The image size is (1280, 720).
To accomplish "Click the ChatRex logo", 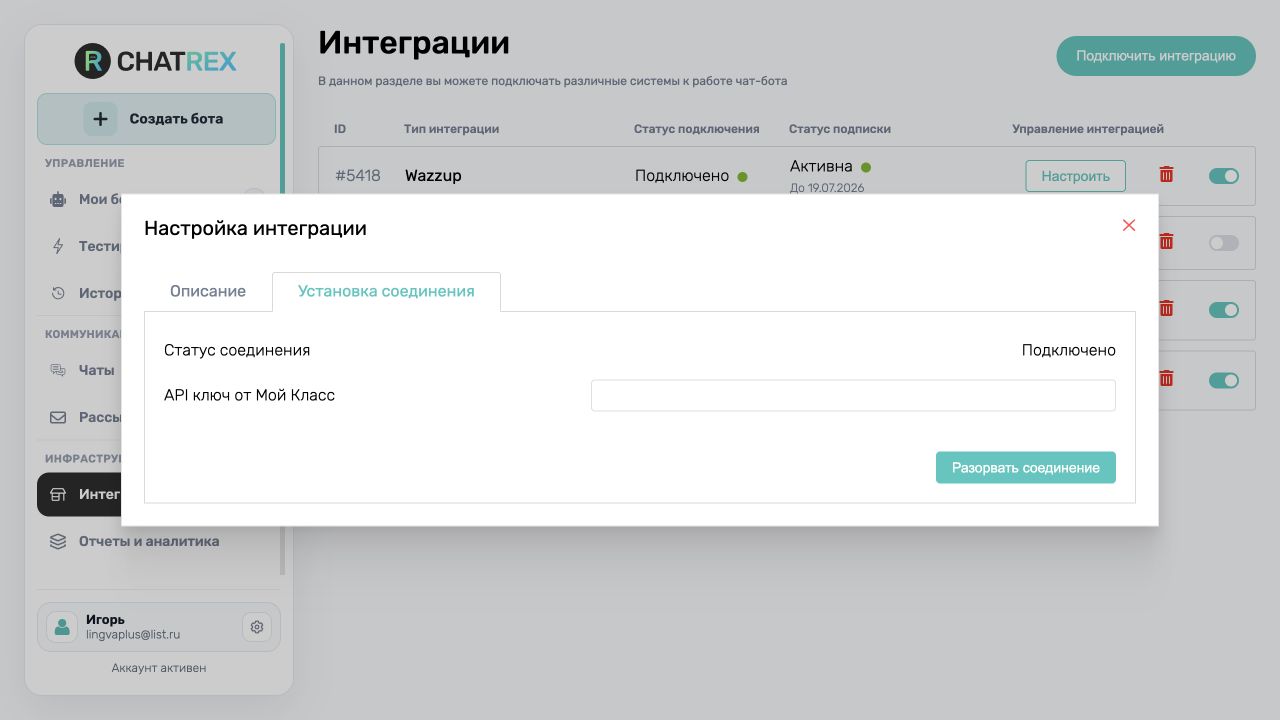I will 156,61.
